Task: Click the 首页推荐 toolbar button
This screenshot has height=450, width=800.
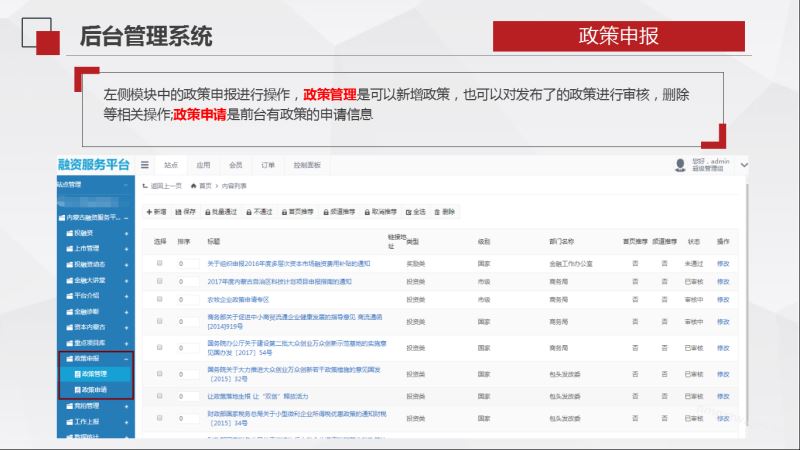Action: (x=297, y=212)
